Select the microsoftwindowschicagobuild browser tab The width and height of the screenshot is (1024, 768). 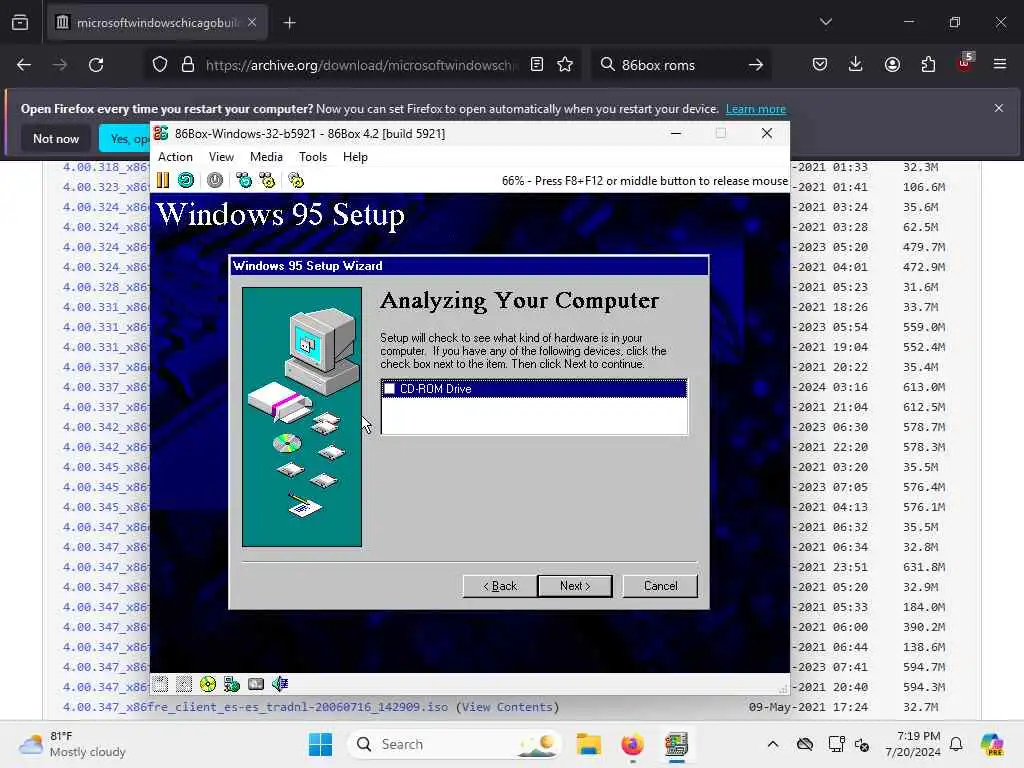coord(157,23)
